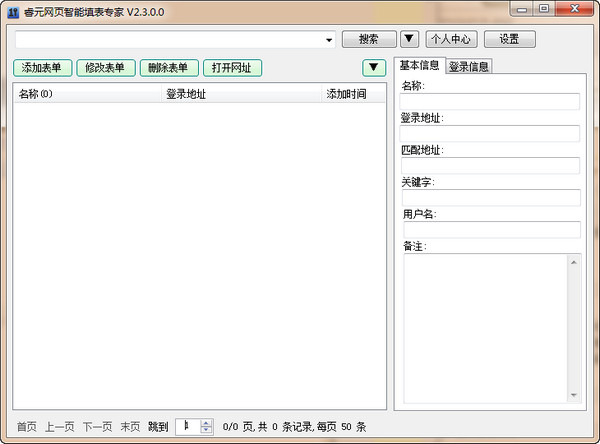Switch to the 登录信息 tab
Viewport: 600px width, 444px height.
pyautogui.click(x=468, y=66)
